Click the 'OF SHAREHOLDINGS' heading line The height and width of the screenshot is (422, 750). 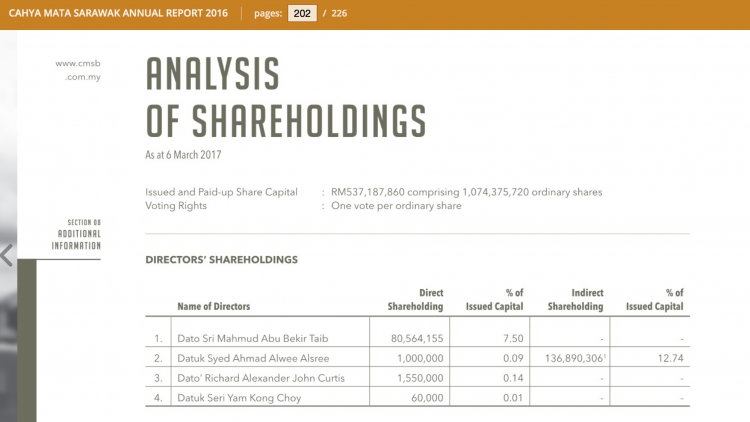[286, 121]
